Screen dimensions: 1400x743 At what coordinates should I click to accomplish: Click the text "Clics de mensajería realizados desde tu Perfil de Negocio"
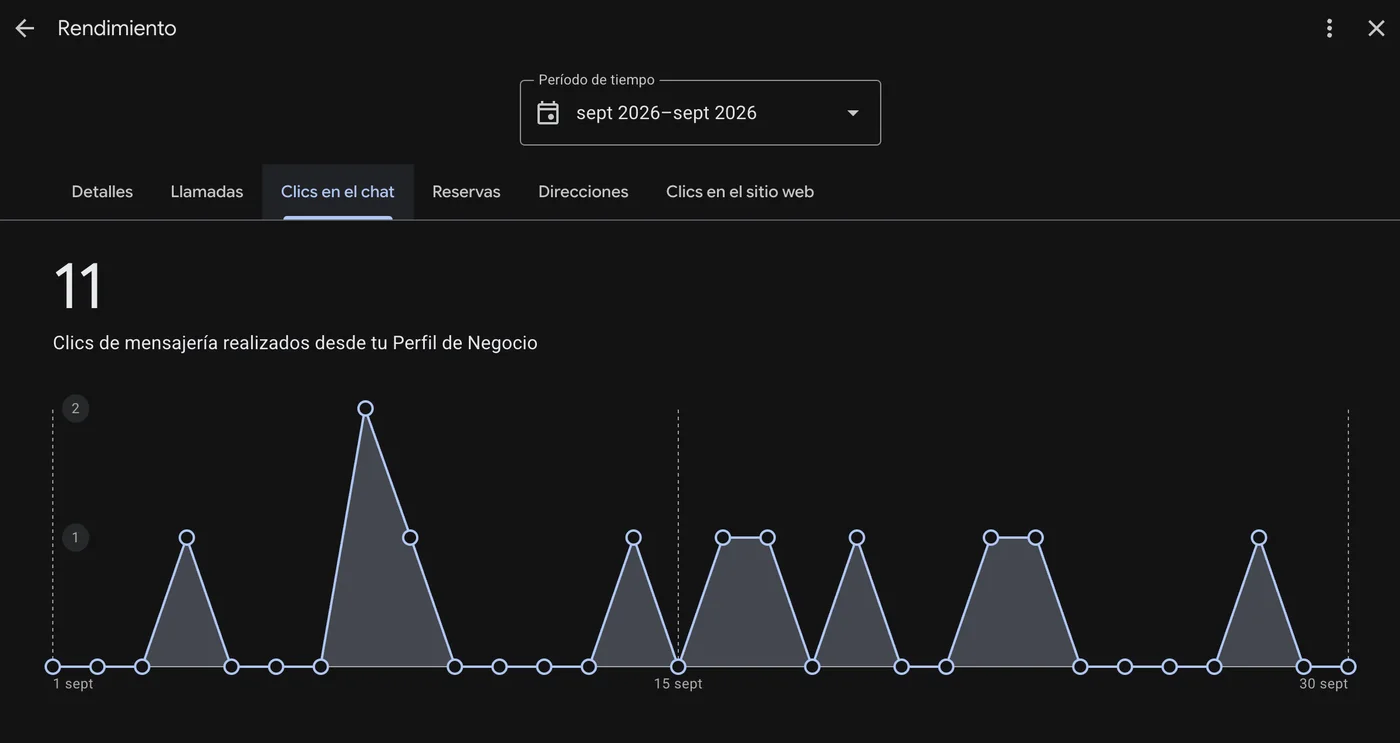(295, 343)
